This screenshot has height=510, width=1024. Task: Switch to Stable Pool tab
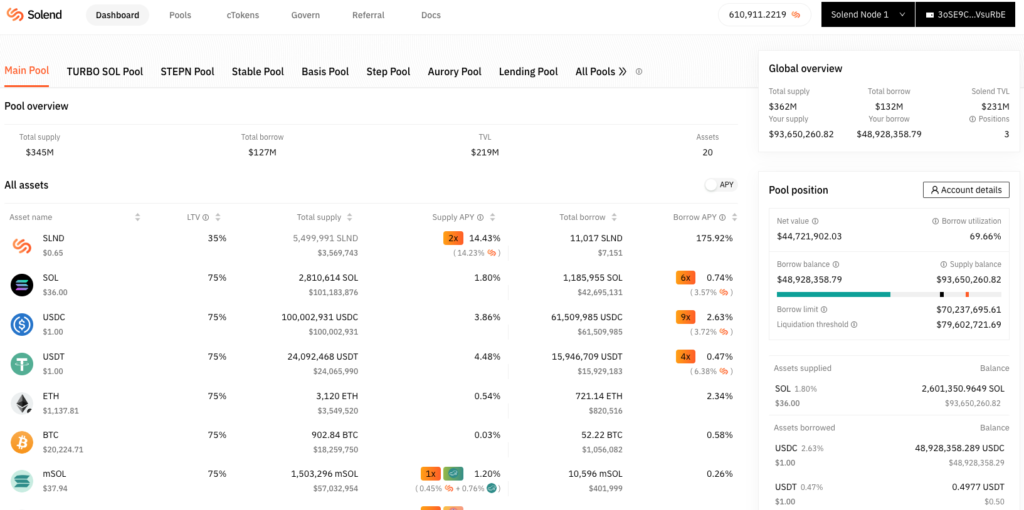coord(258,72)
